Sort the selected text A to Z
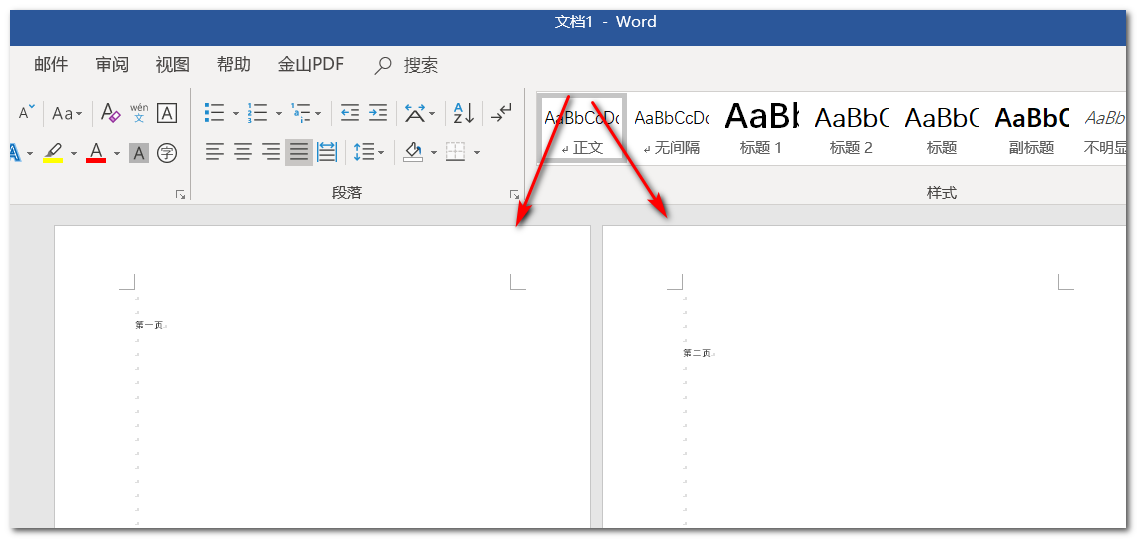 click(x=463, y=113)
